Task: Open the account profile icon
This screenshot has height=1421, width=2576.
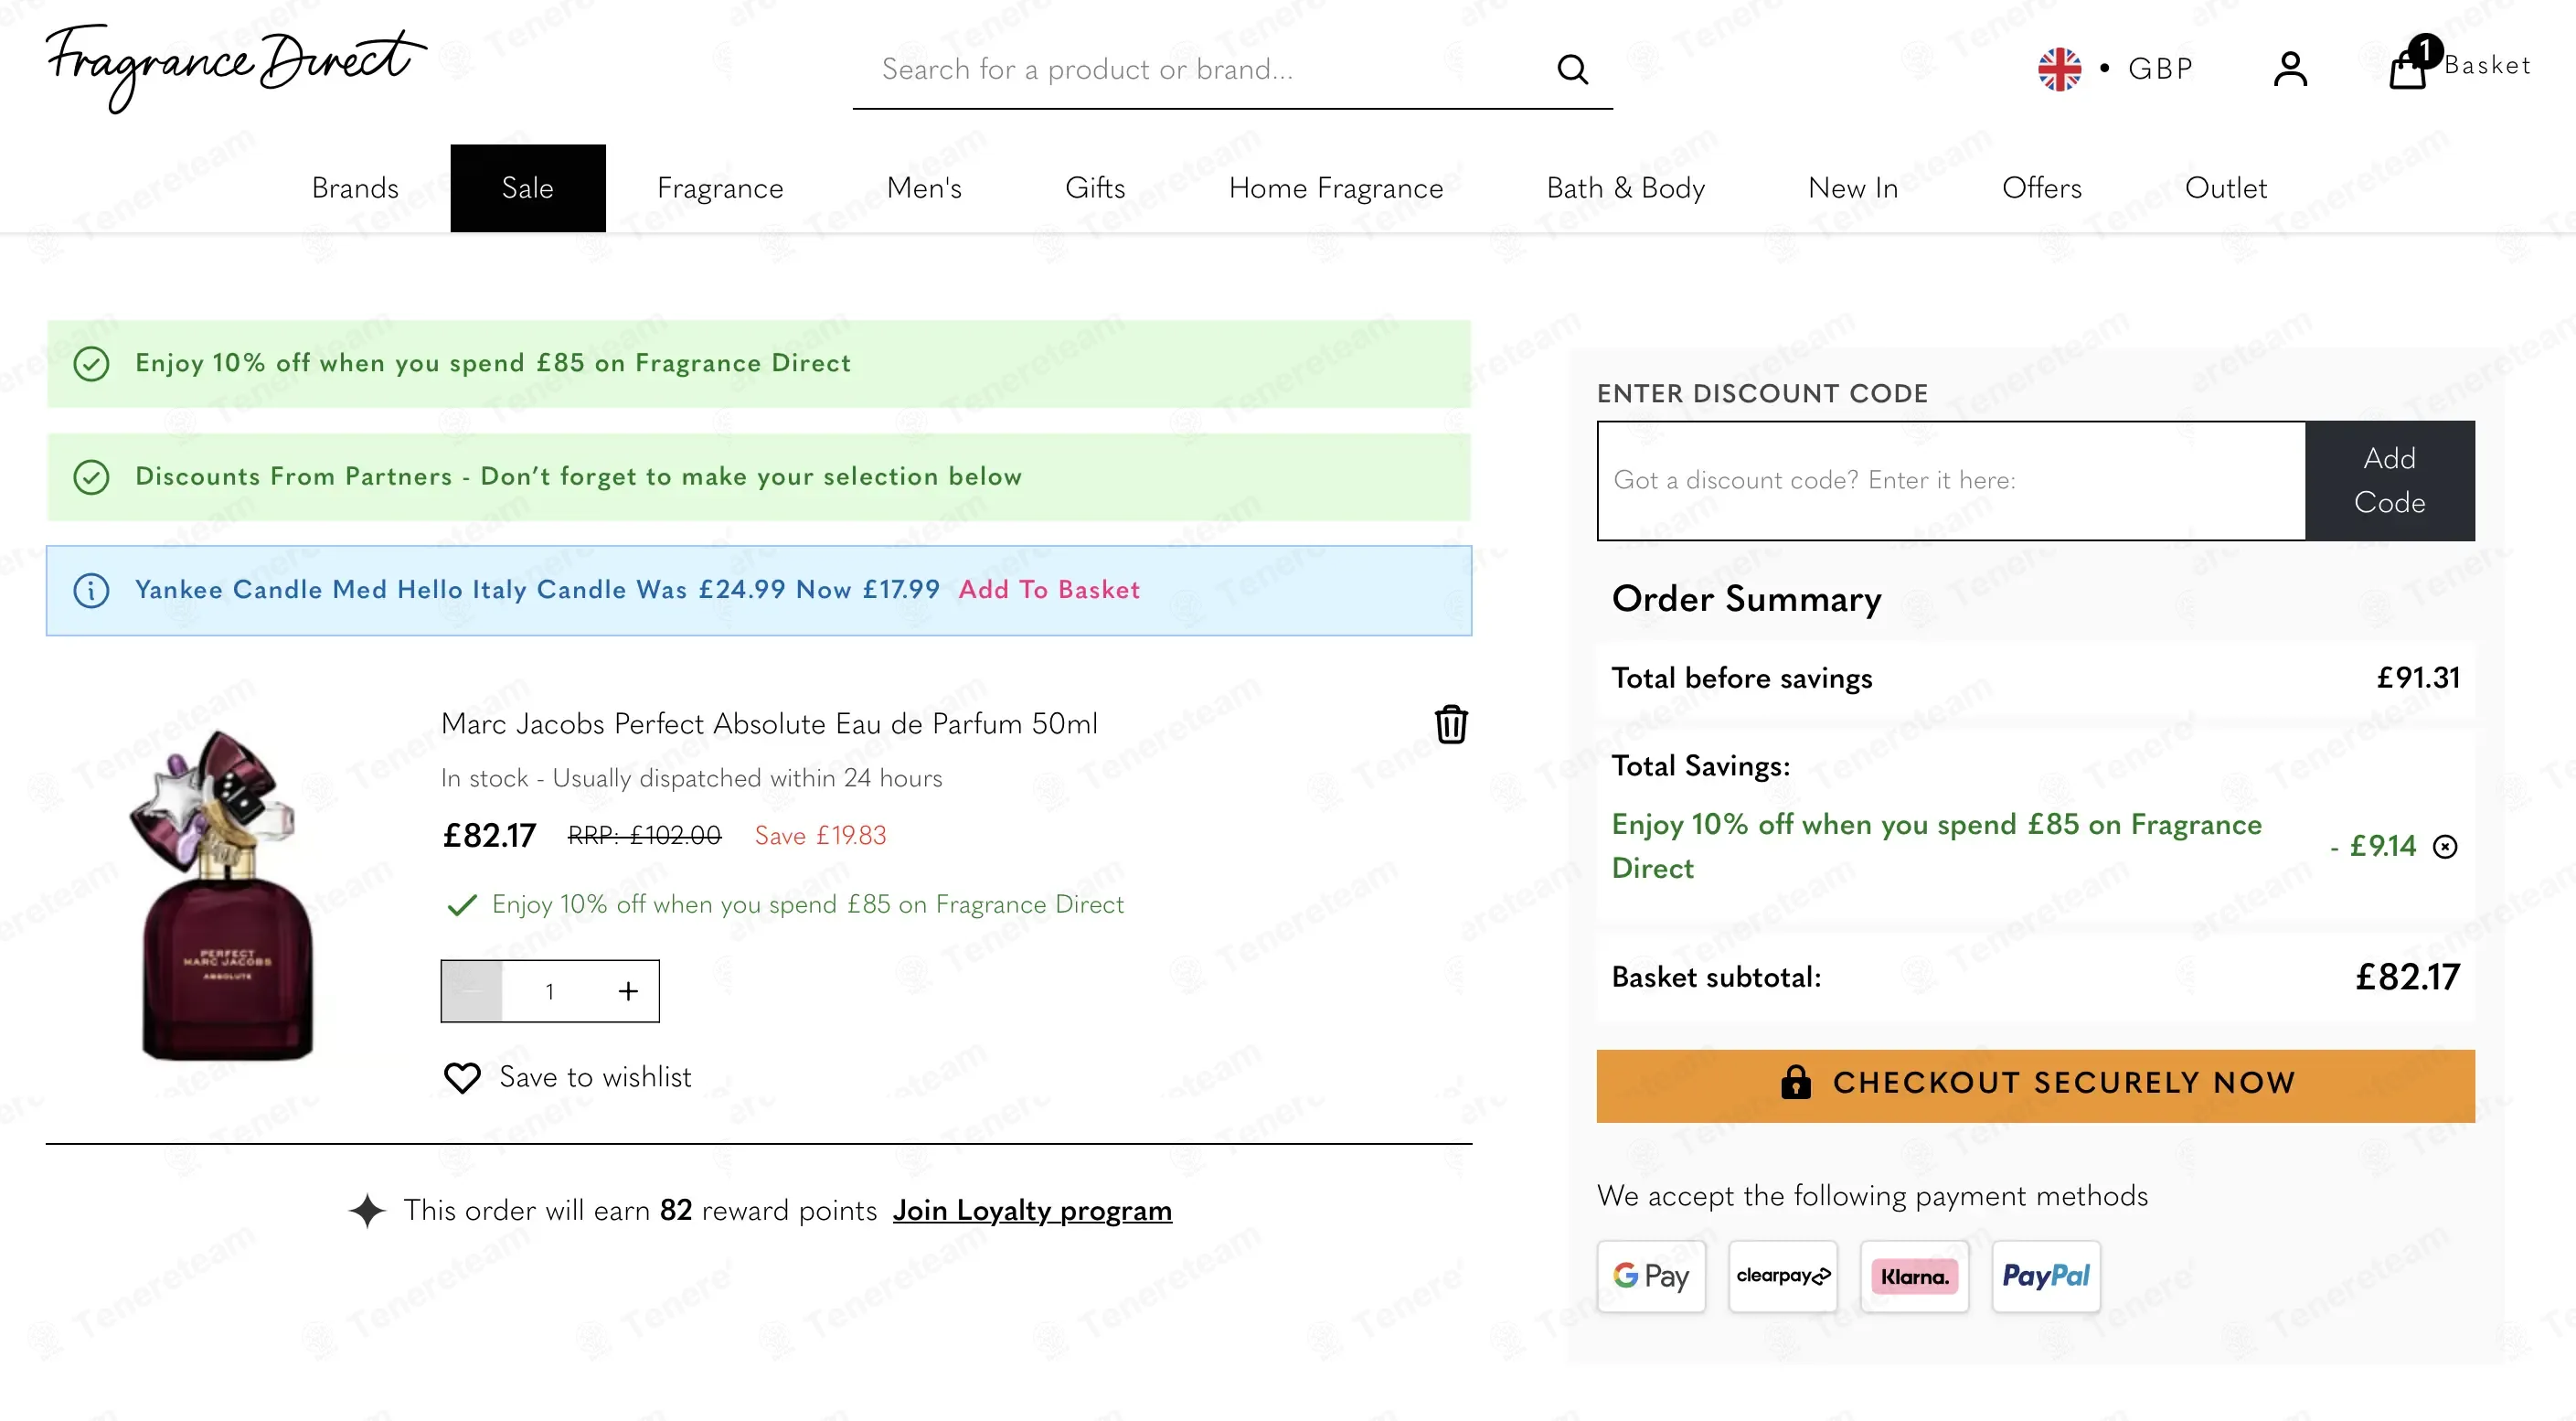Action: 2290,69
